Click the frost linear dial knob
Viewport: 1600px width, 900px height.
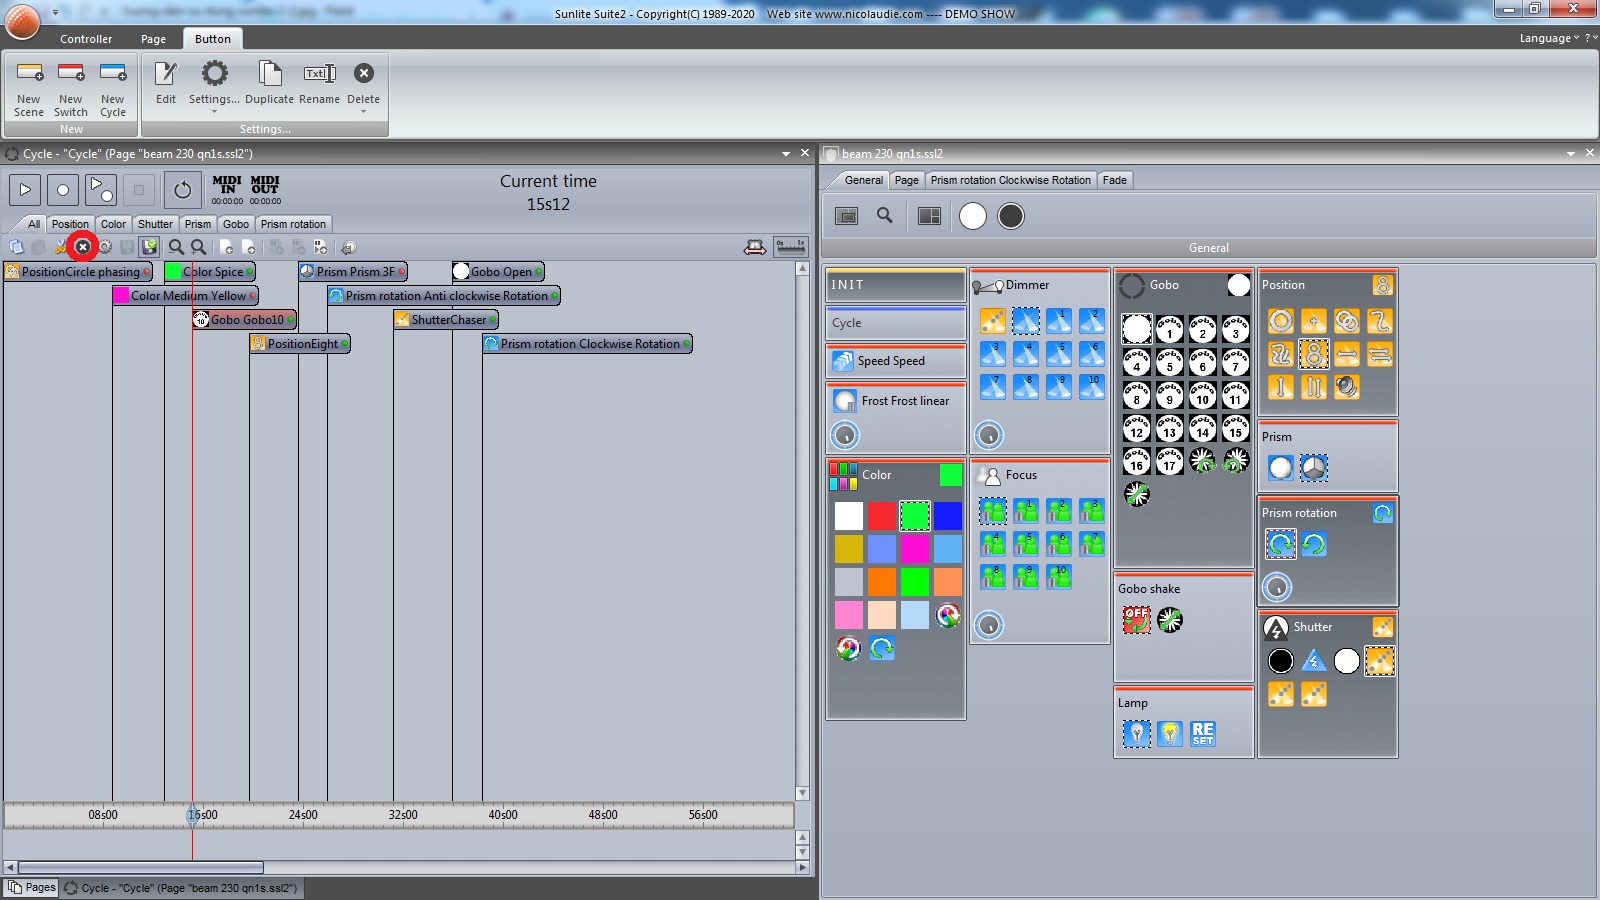pyautogui.click(x=845, y=435)
